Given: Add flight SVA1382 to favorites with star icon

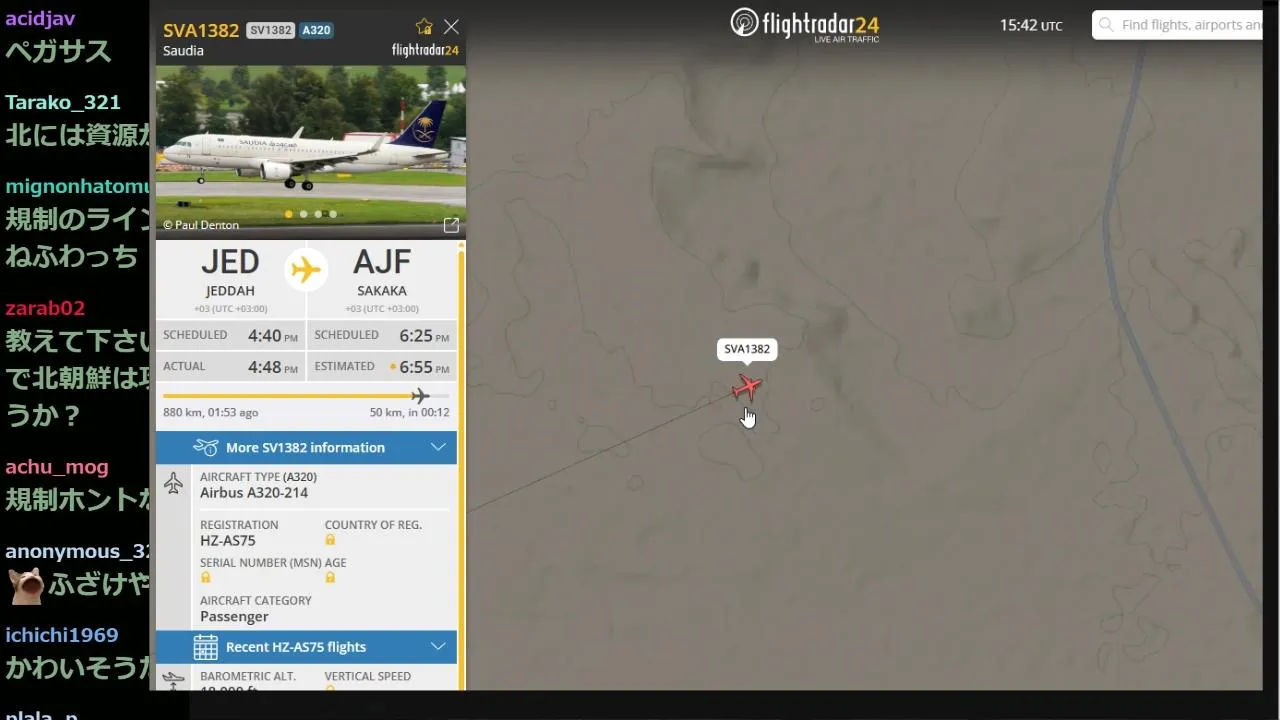Looking at the screenshot, I should [x=424, y=27].
